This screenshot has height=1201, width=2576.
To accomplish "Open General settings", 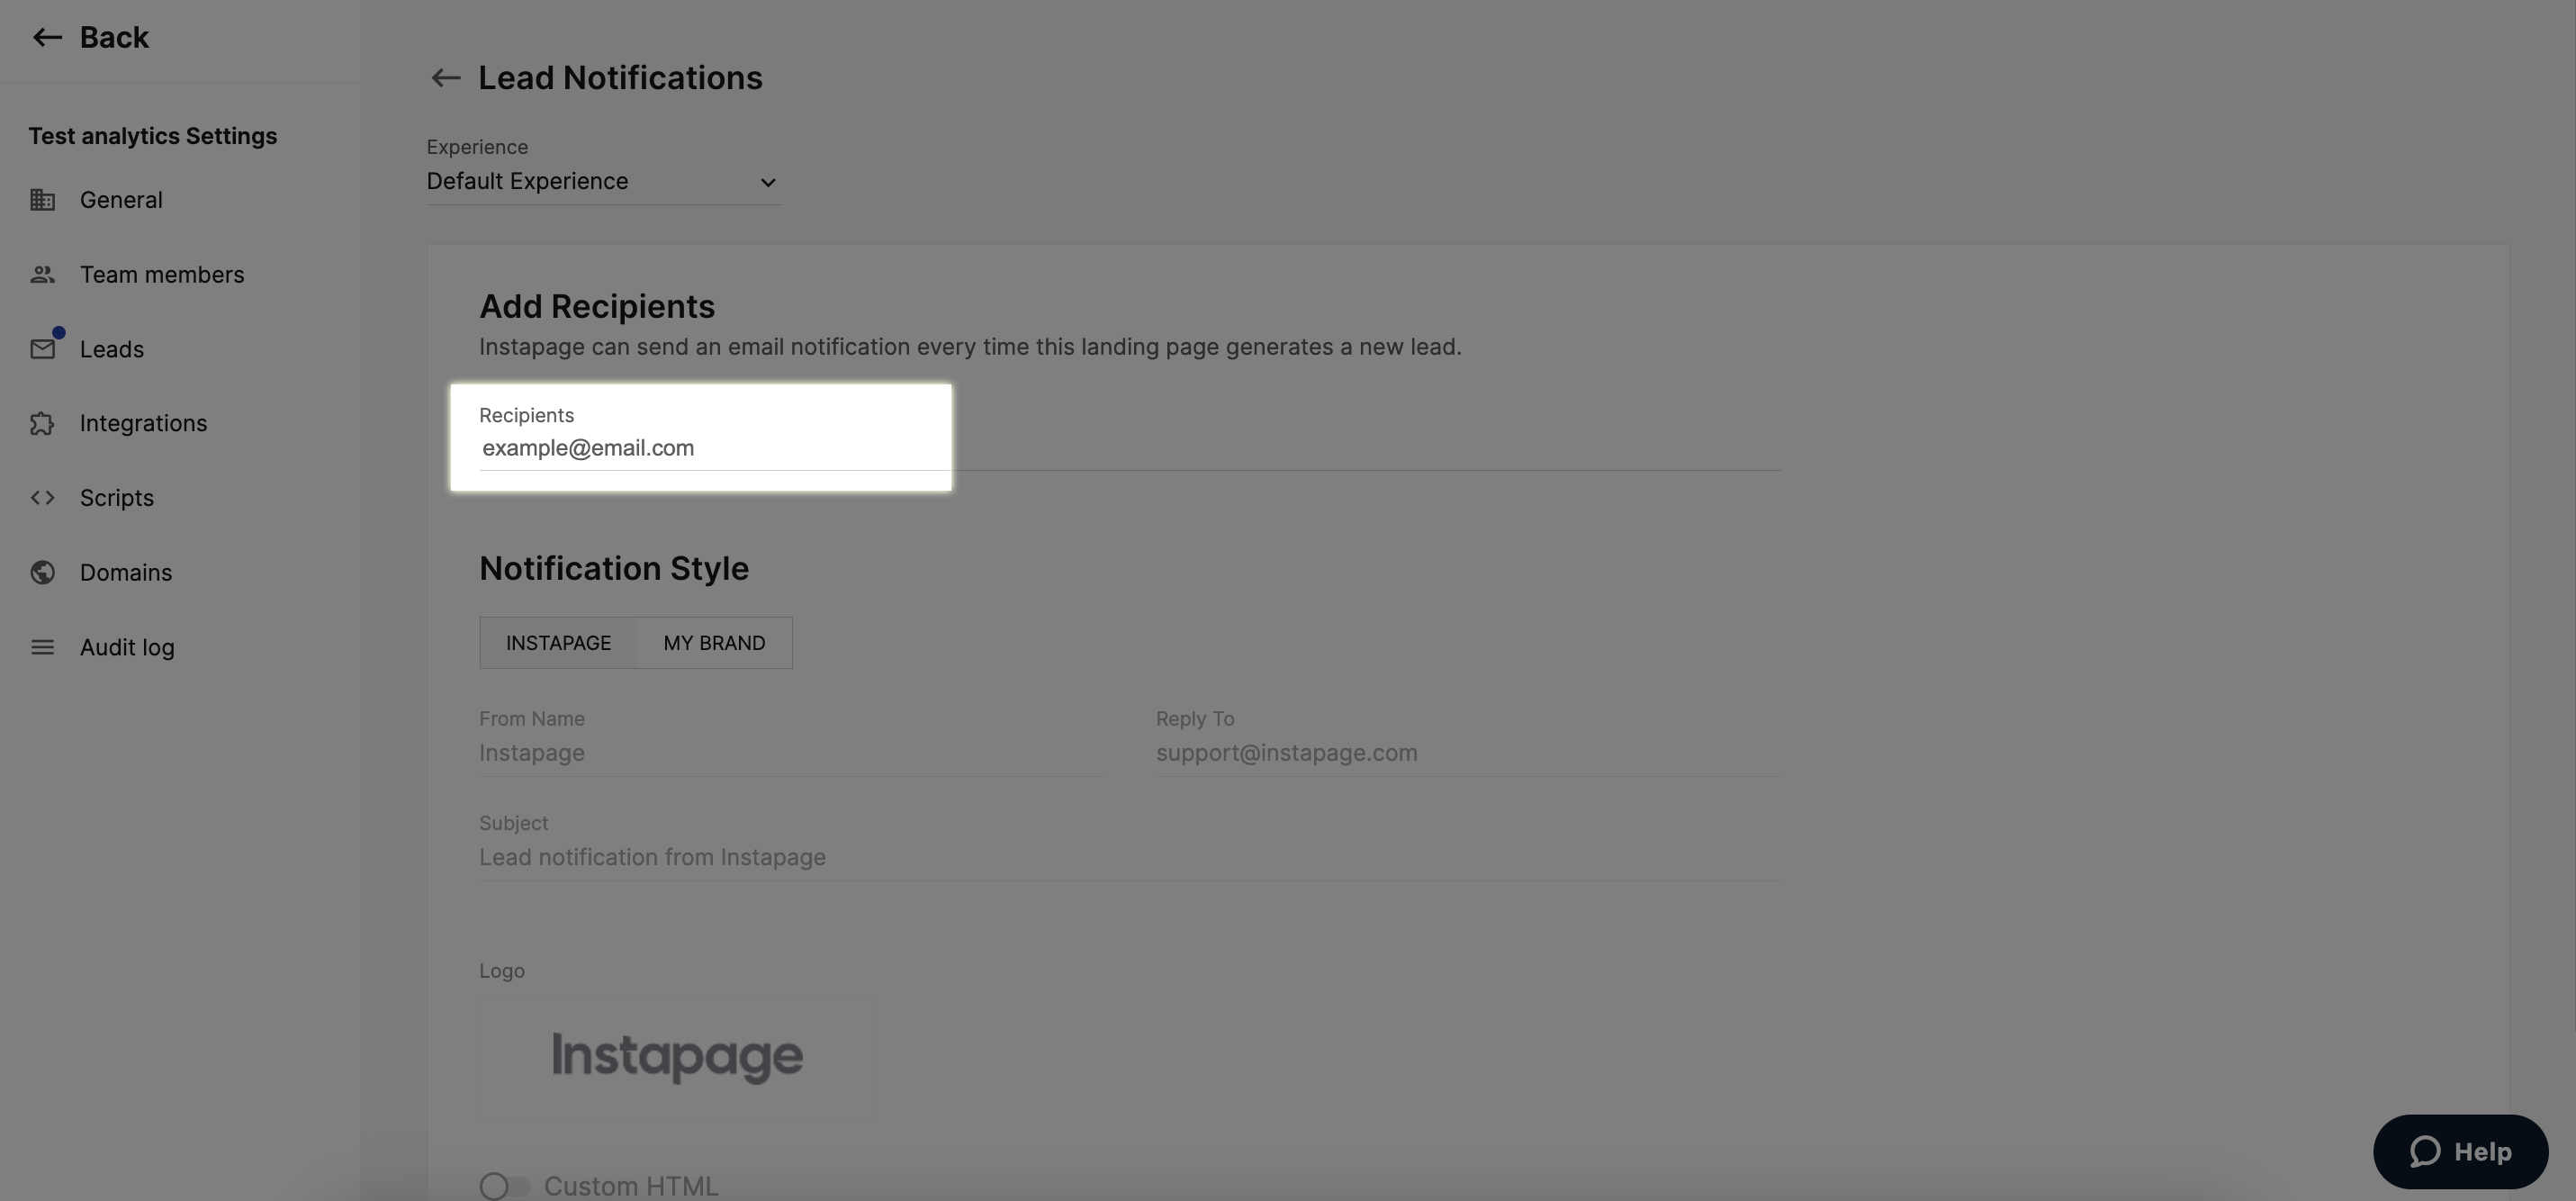I will pos(121,200).
